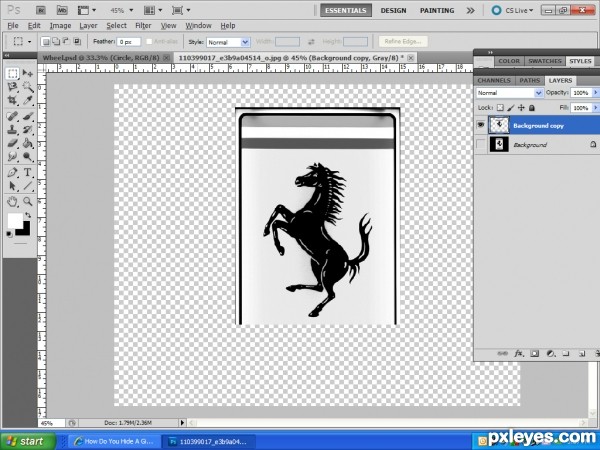Screen dimensions: 600x450
Task: Select the Type tool
Action: click(28, 172)
